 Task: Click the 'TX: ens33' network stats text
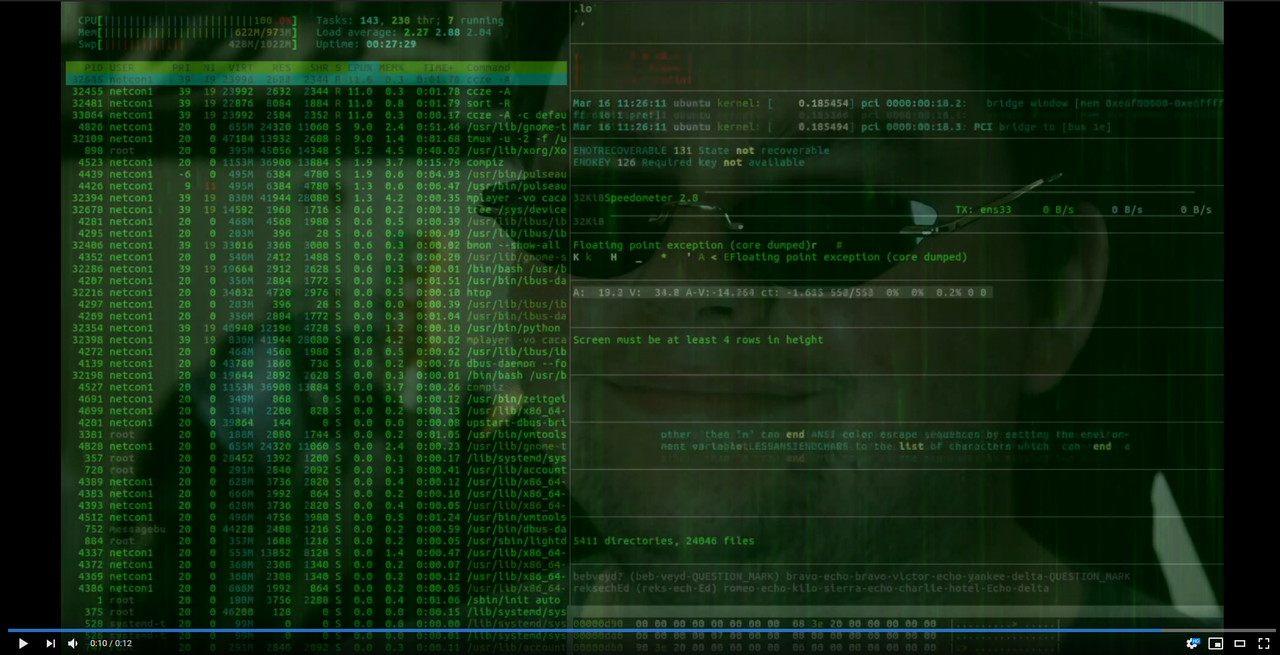983,210
